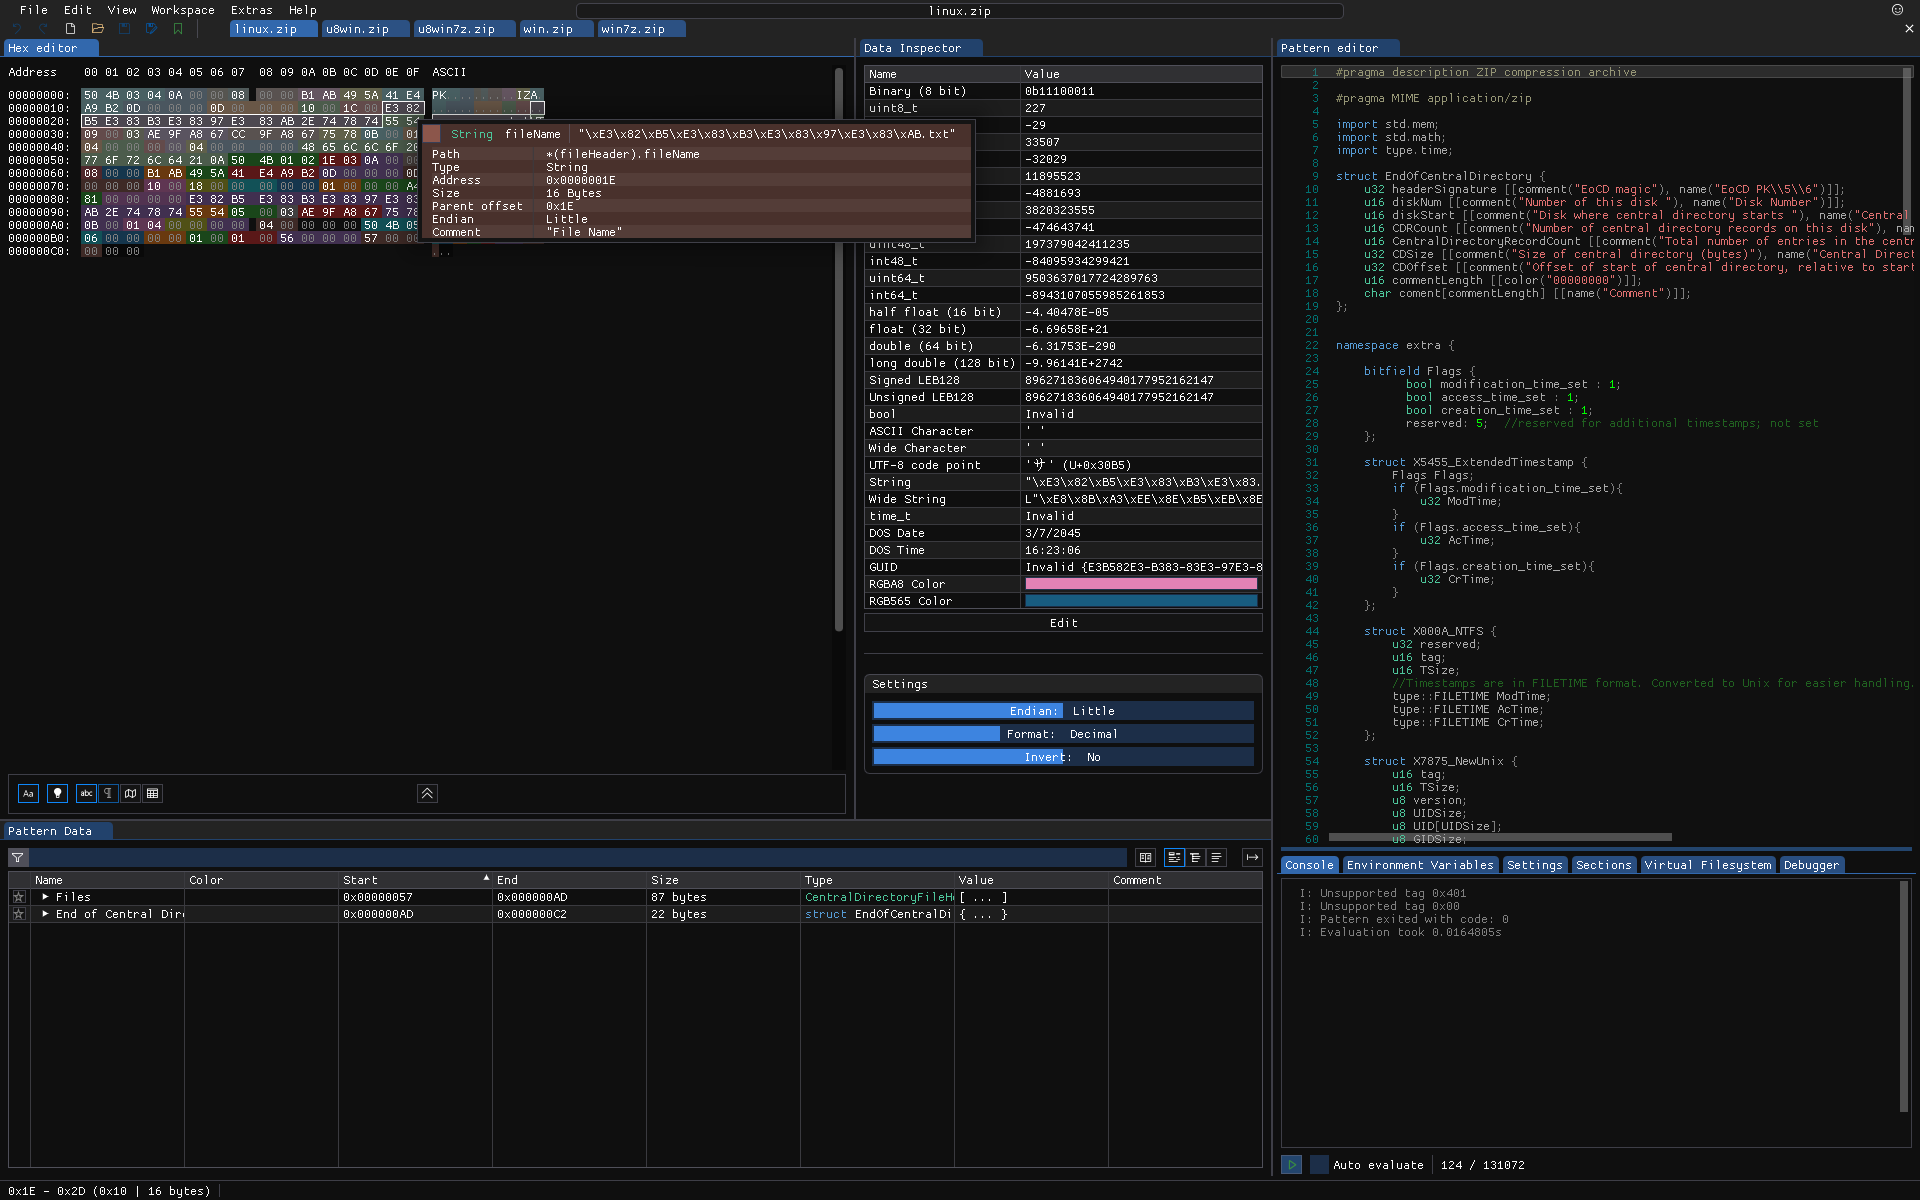1920x1200 pixels.
Task: Toggle the lightbulb highlight option in the hex editor
Action: 57,793
